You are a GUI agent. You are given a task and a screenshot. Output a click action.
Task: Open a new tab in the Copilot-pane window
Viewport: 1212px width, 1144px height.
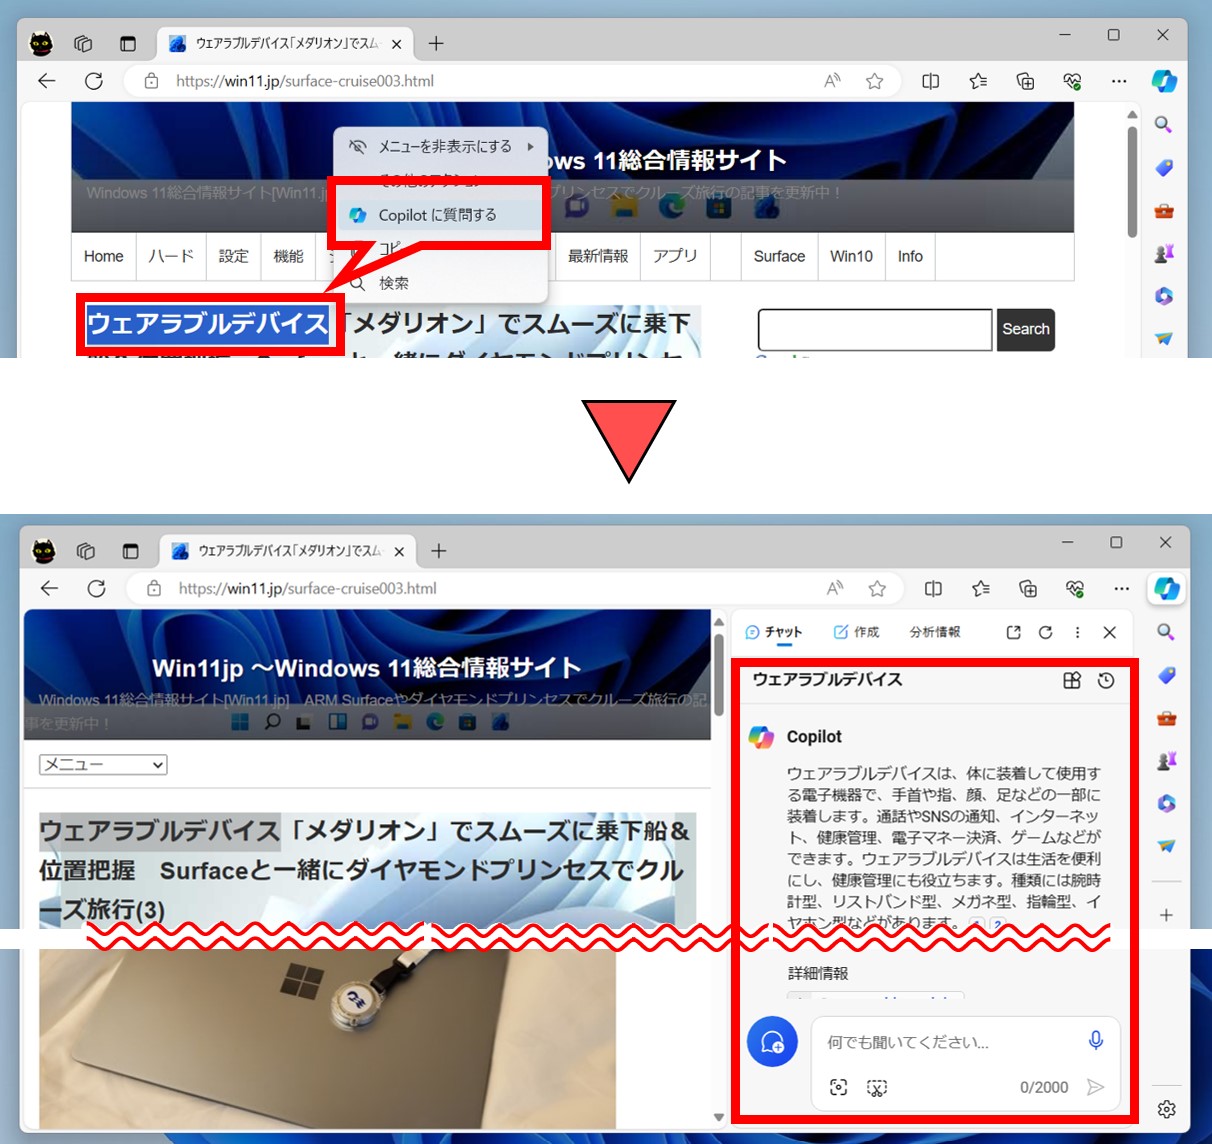pos(438,550)
